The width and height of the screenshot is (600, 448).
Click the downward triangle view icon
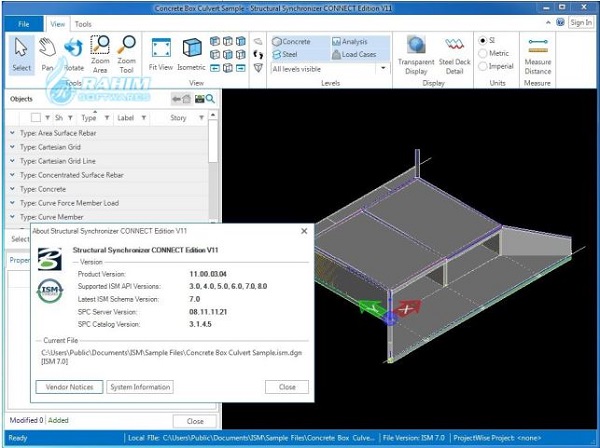(x=258, y=68)
